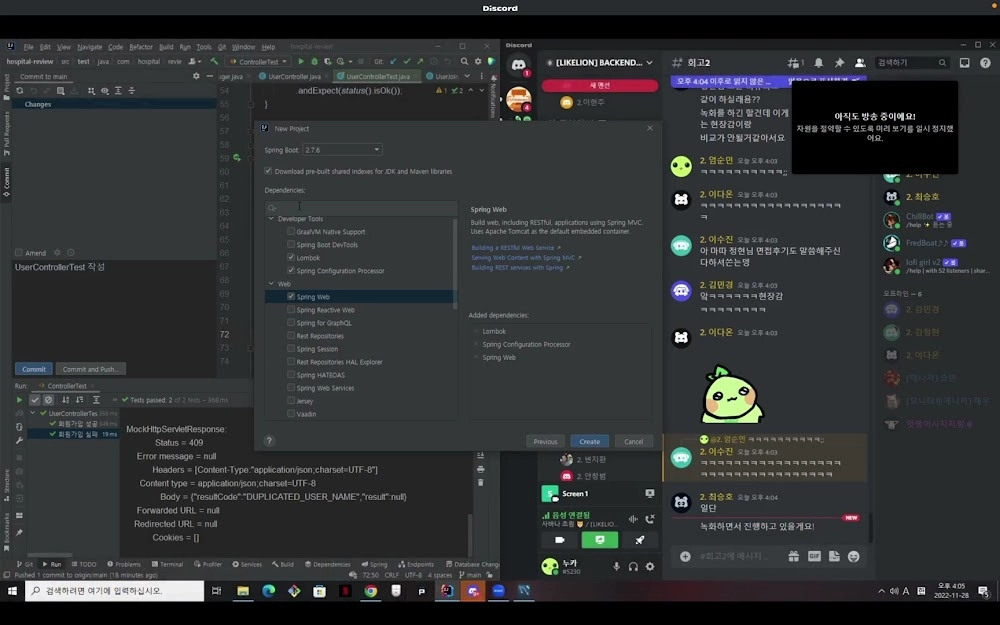
Task: Open the IntelliJ File menu
Action: pyautogui.click(x=29, y=47)
